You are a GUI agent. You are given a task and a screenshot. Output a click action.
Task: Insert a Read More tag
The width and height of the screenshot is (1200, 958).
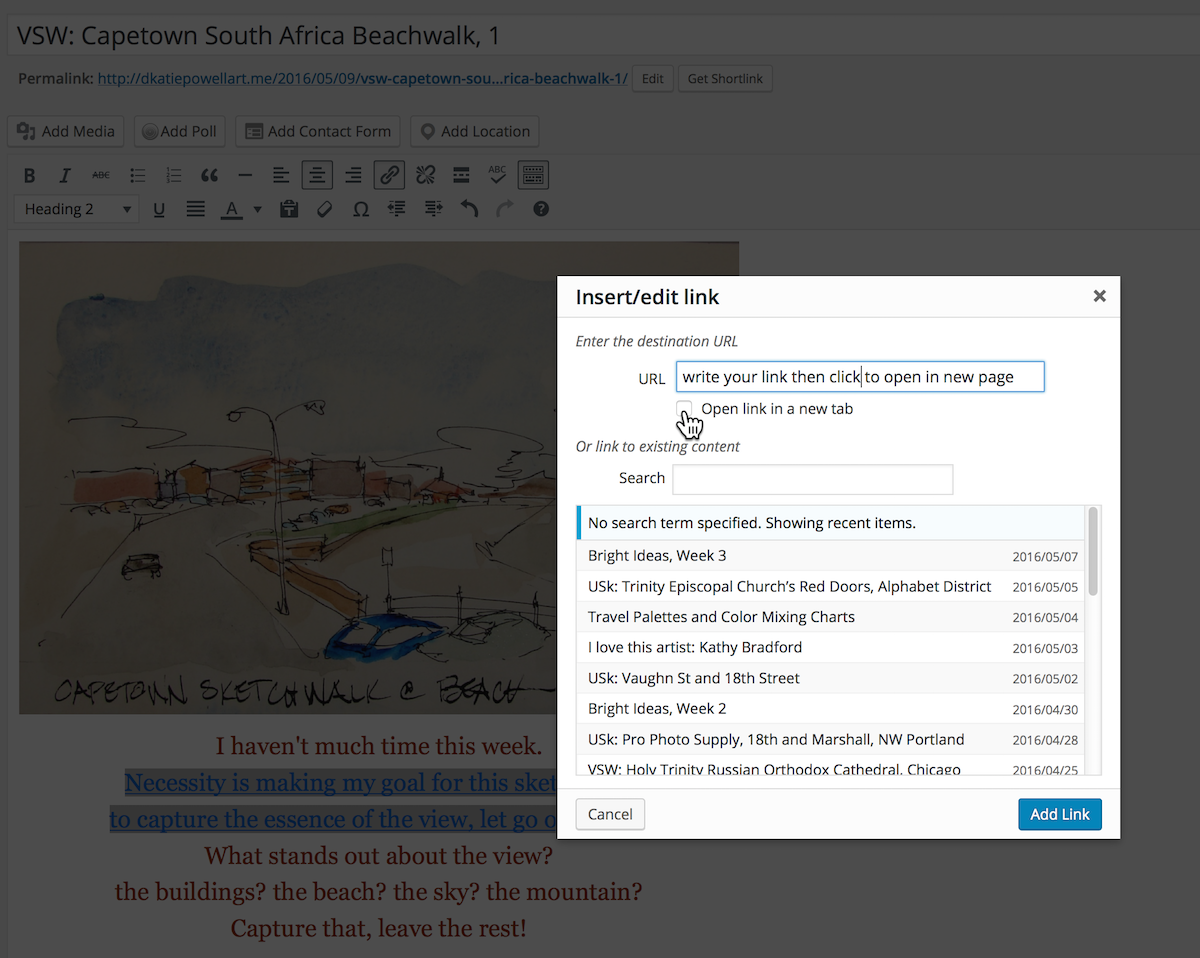click(x=461, y=176)
